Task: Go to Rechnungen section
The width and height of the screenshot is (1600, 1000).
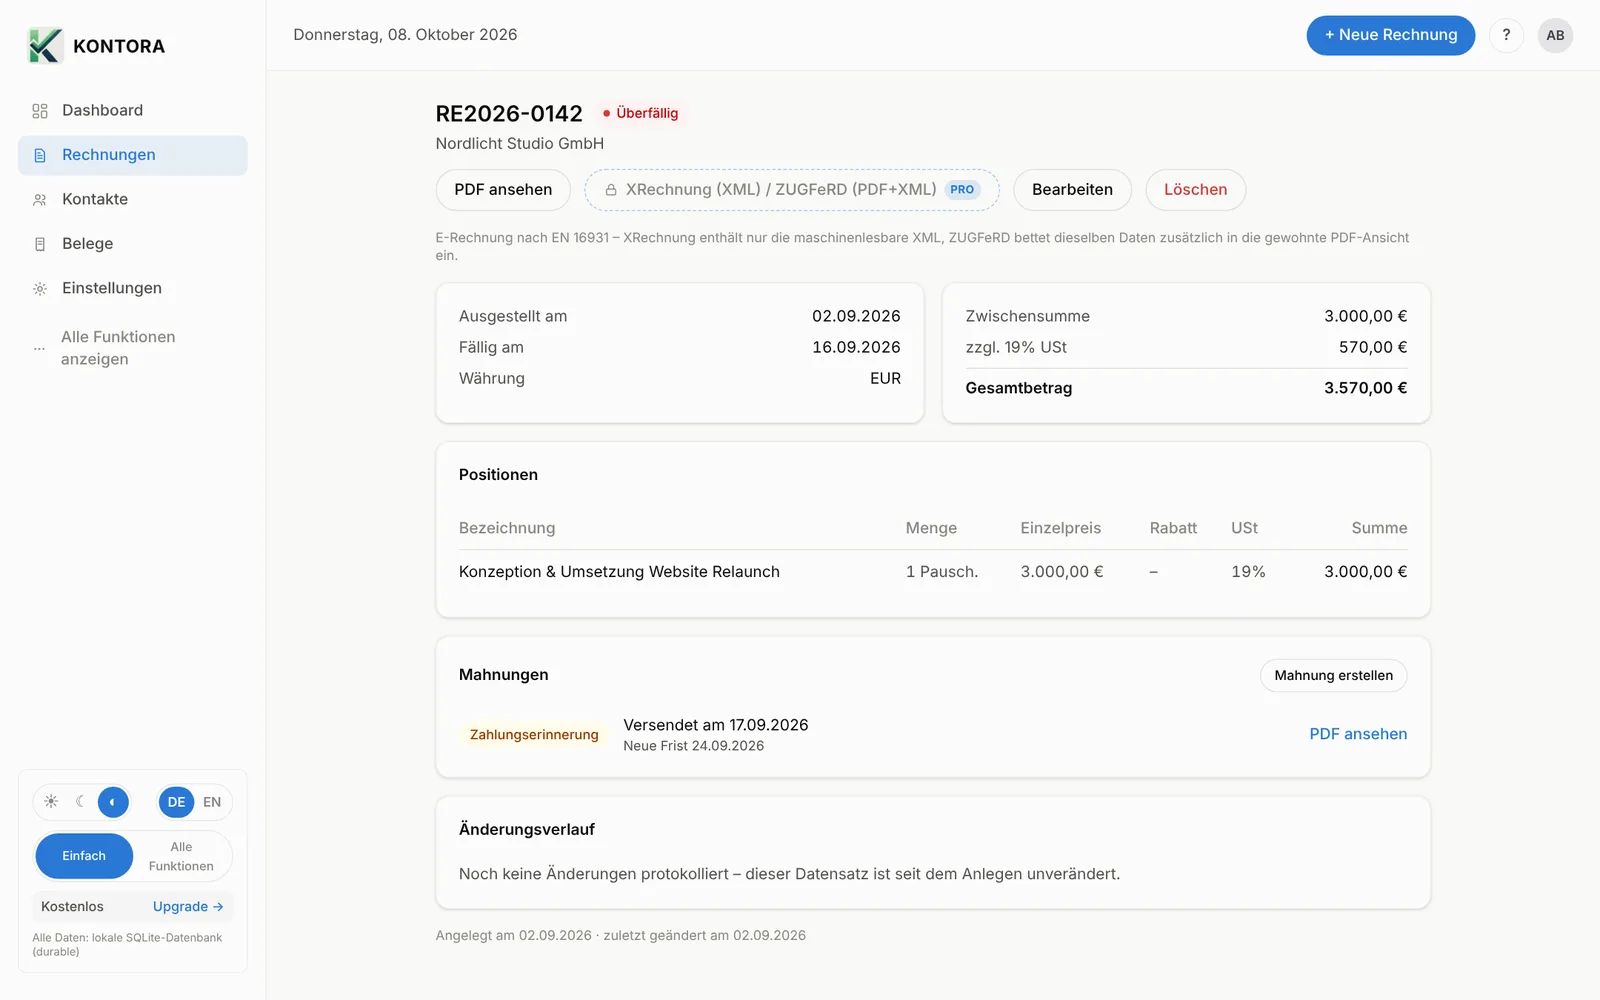Action: coord(133,155)
